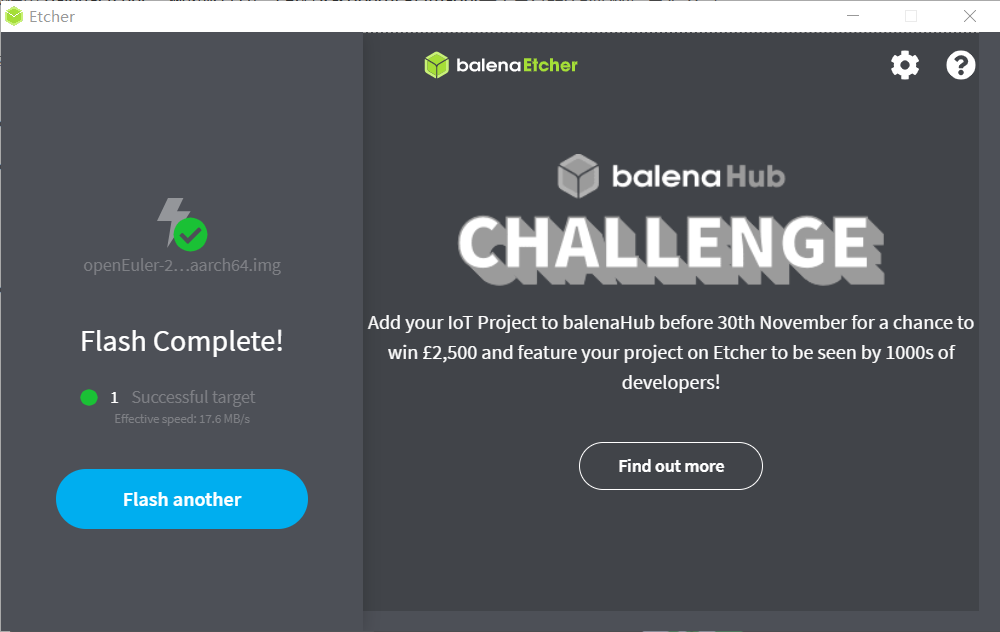Screen dimensions: 1000x632
Task: Click the Effective speed 17.6 MB/s text
Action: (x=182, y=419)
